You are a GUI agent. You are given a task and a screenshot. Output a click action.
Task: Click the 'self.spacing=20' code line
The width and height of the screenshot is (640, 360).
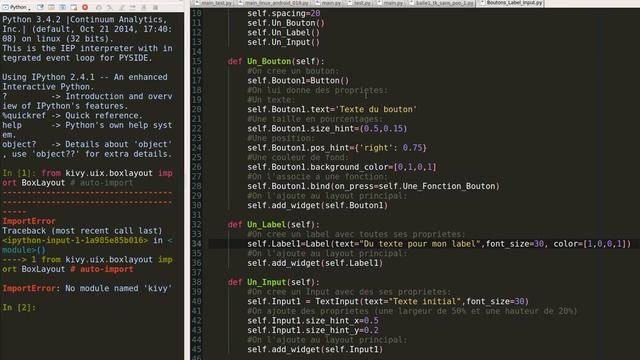pyautogui.click(x=283, y=13)
